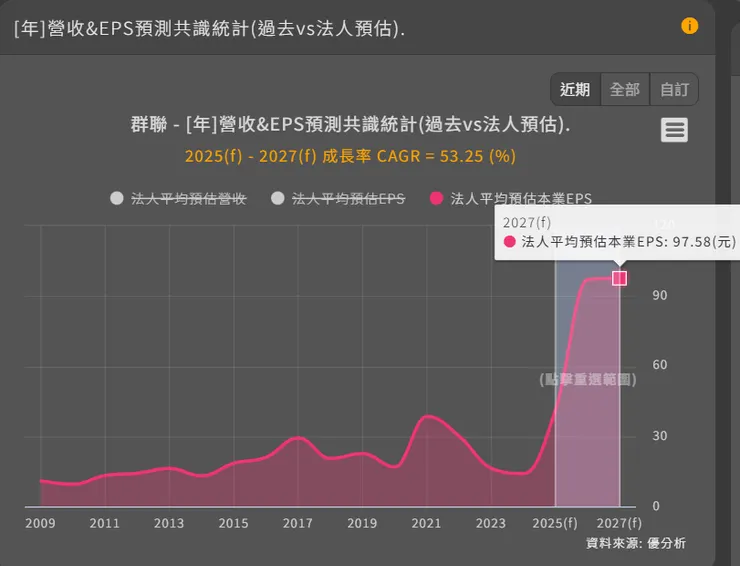Toggle the 法人平均預估本業EPS legend series

(x=511, y=199)
